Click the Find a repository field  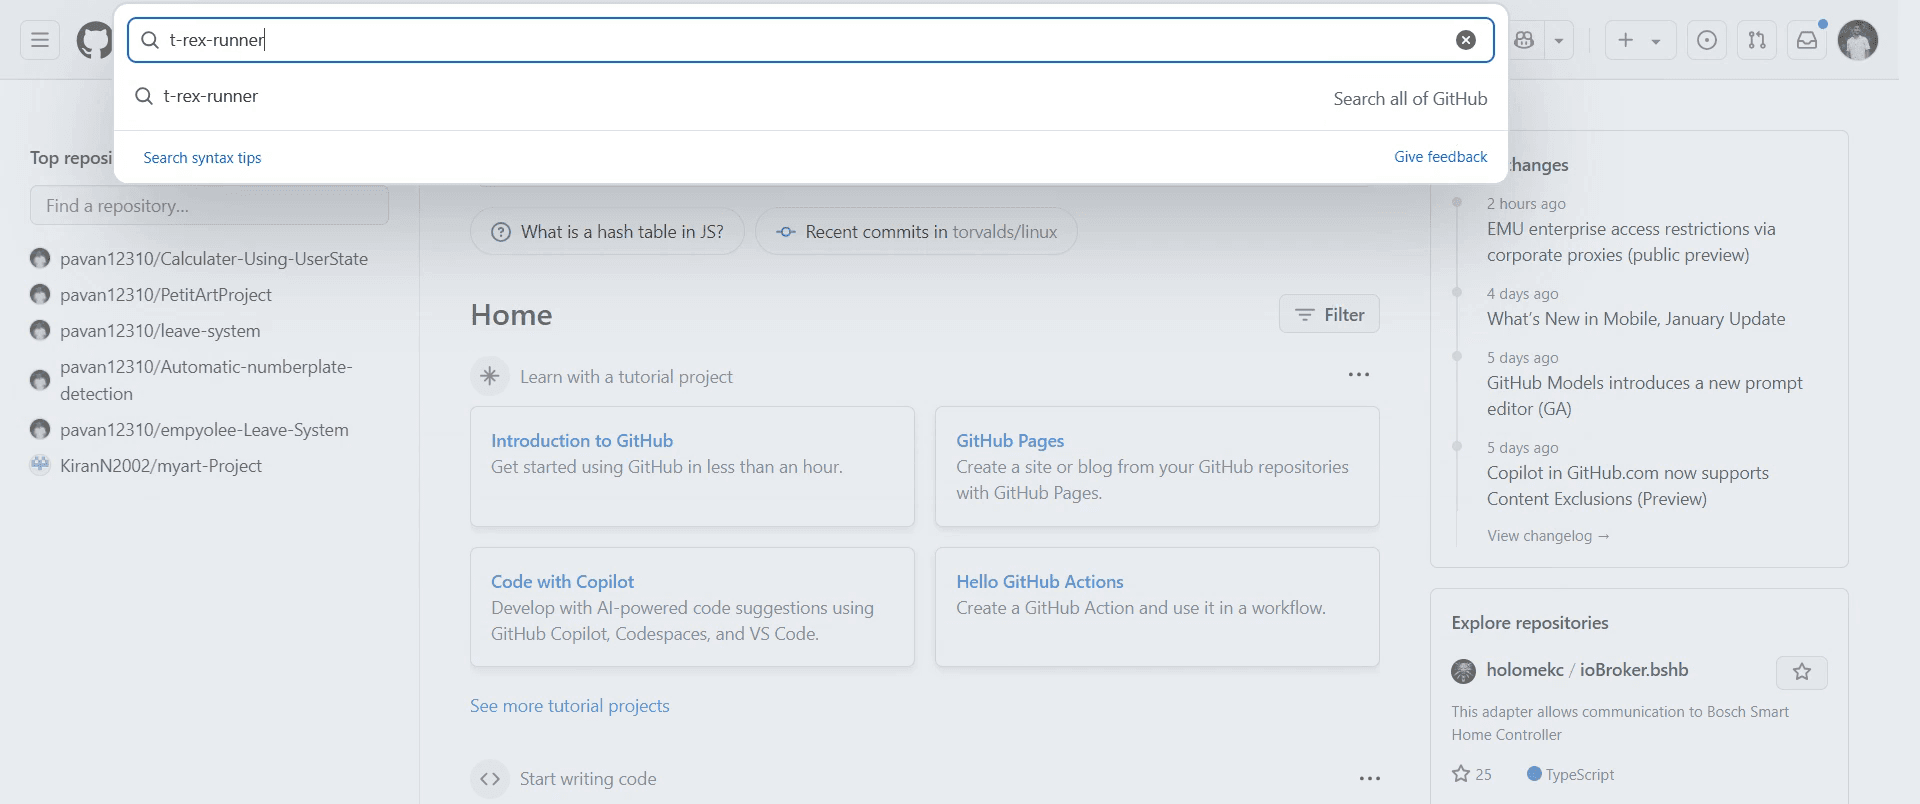209,205
